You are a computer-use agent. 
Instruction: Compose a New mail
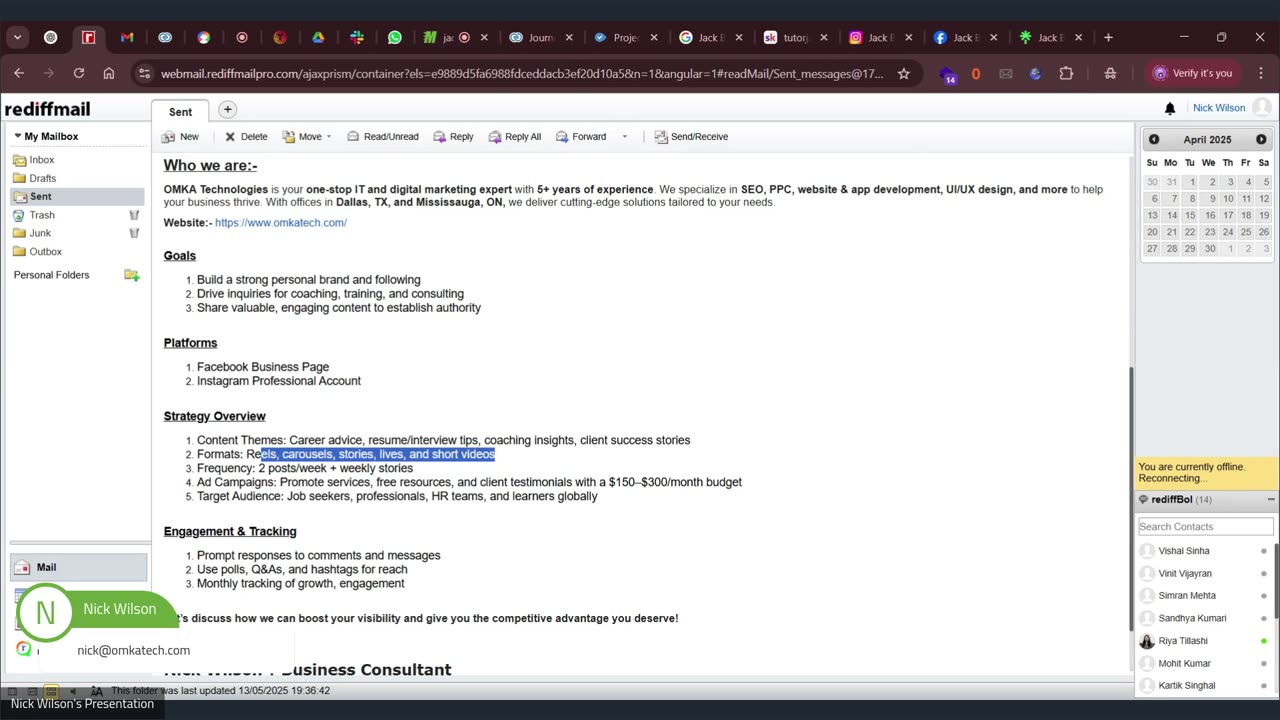(180, 137)
